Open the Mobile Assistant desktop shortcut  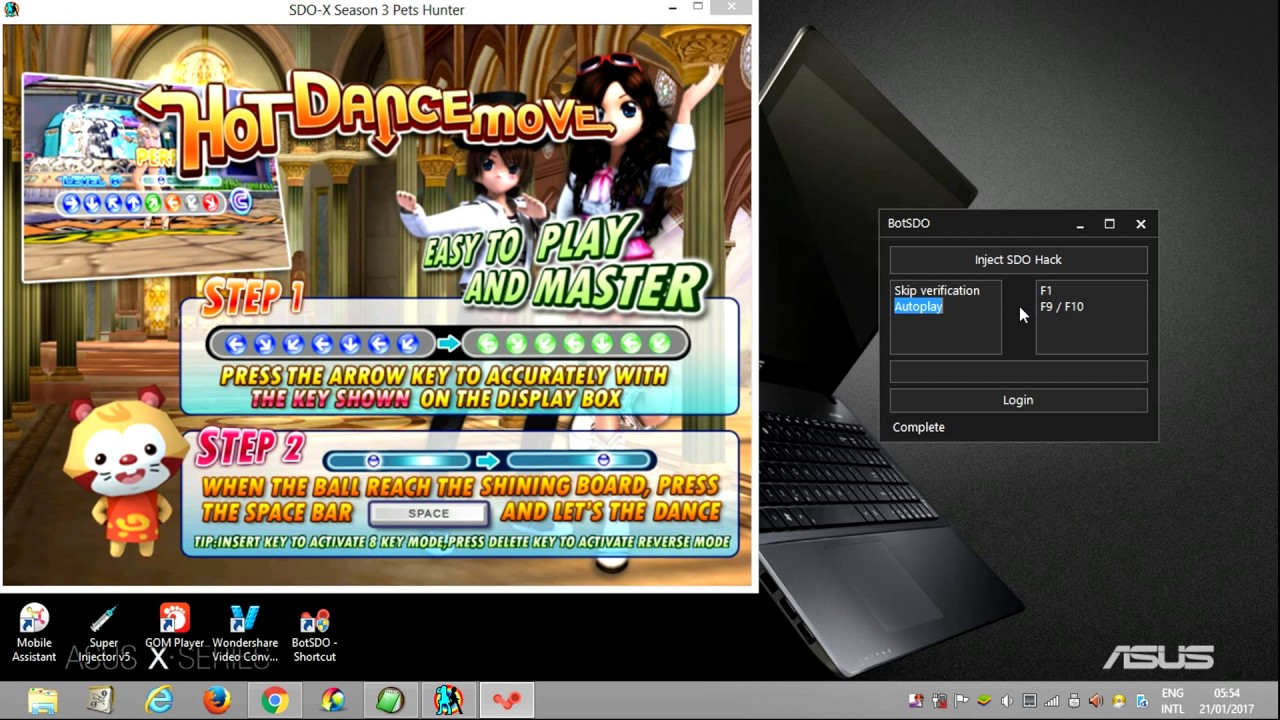click(x=34, y=633)
